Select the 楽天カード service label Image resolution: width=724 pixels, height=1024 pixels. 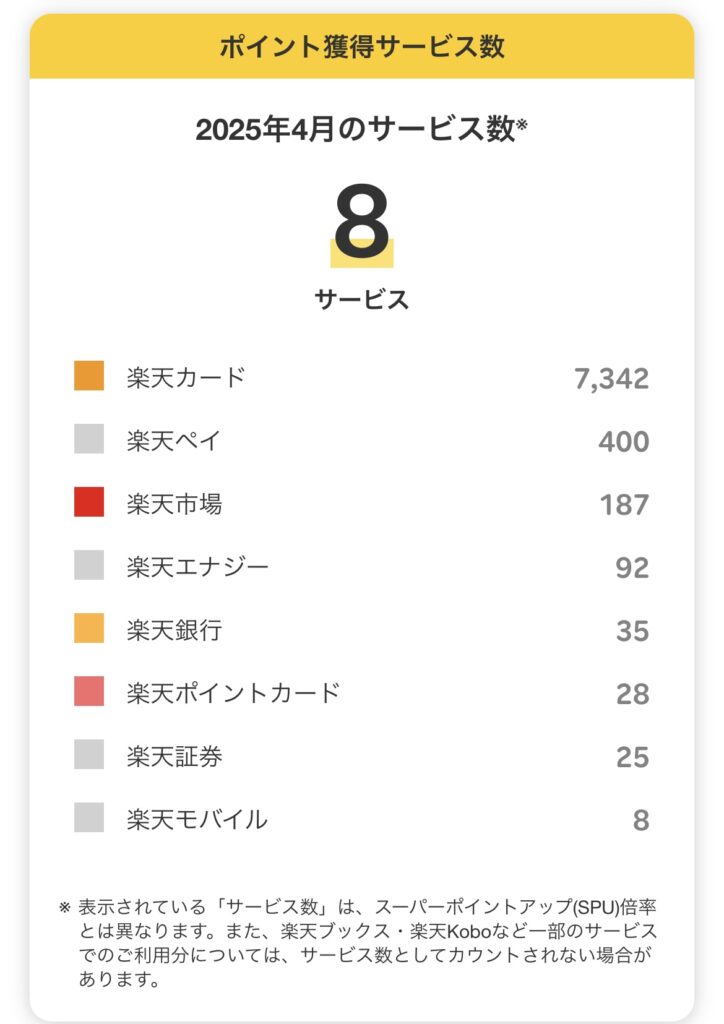[x=186, y=377]
